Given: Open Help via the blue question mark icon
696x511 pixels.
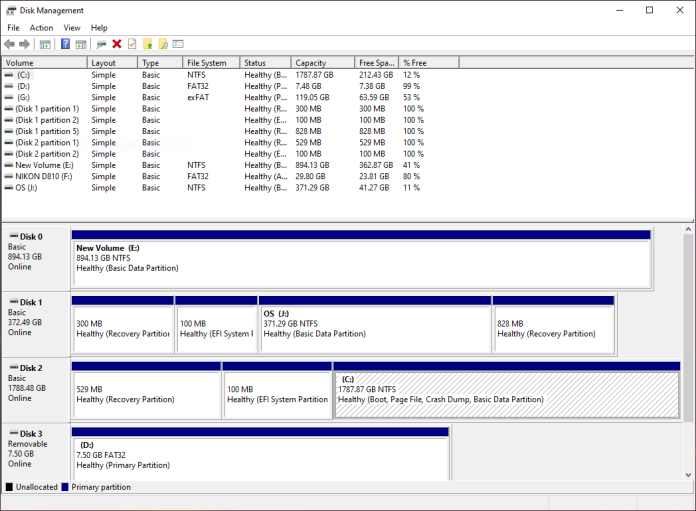Looking at the screenshot, I should 65,44.
